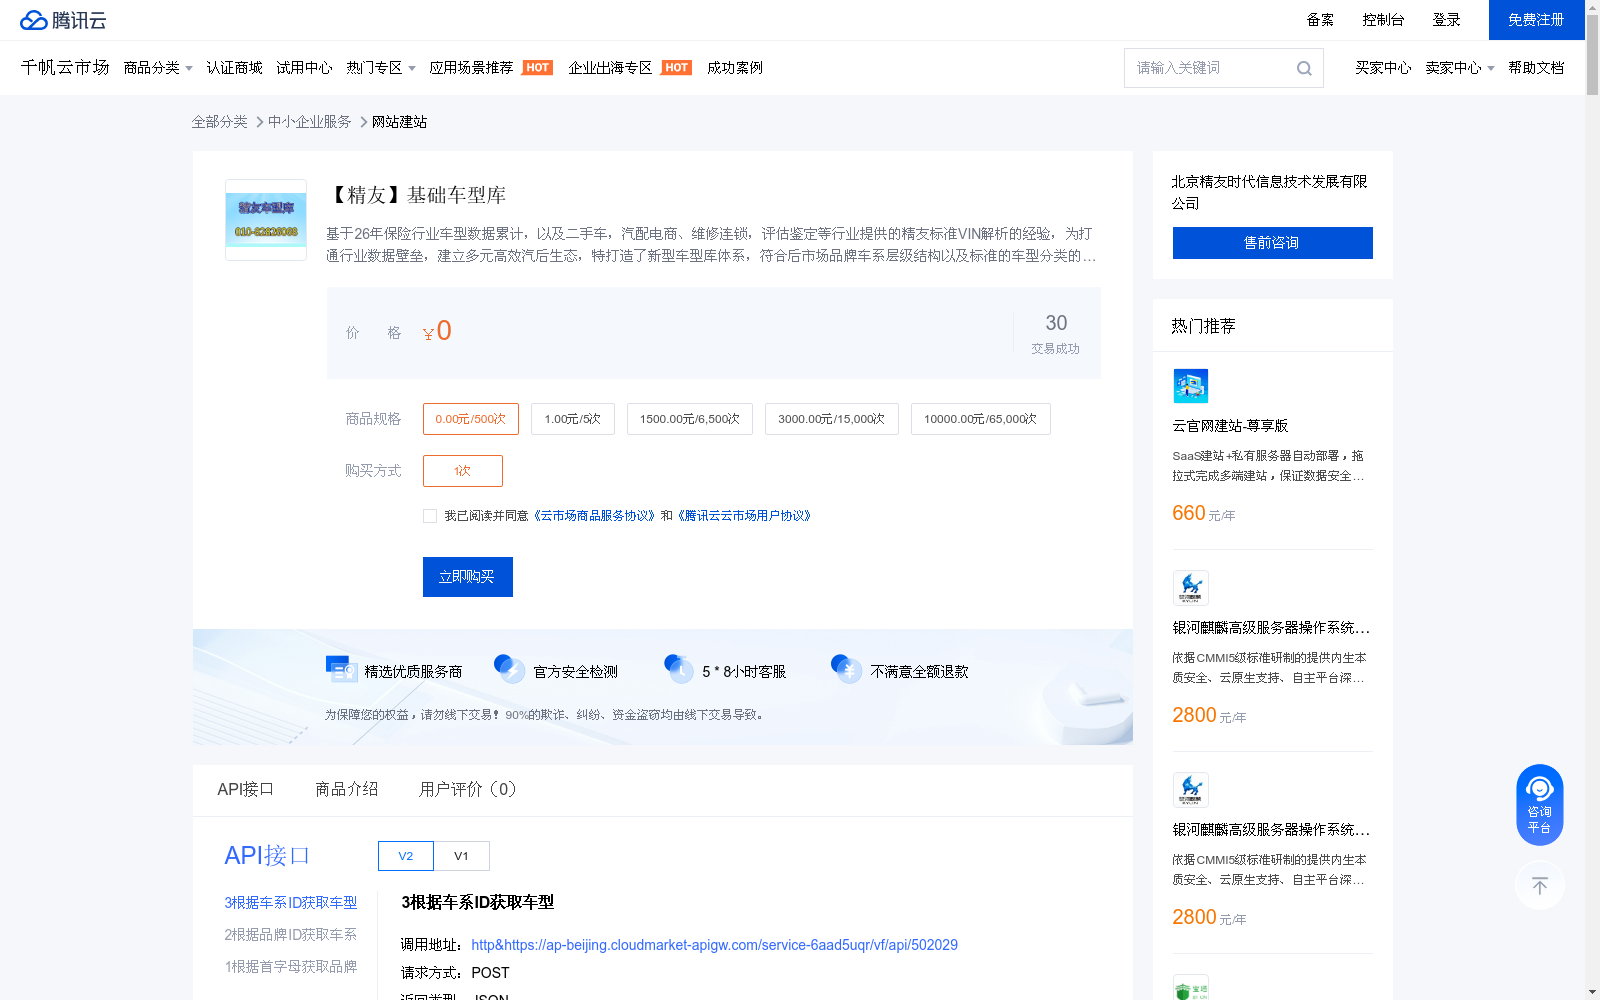Click the 备案 link
This screenshot has width=1600, height=1000.
1320,20
